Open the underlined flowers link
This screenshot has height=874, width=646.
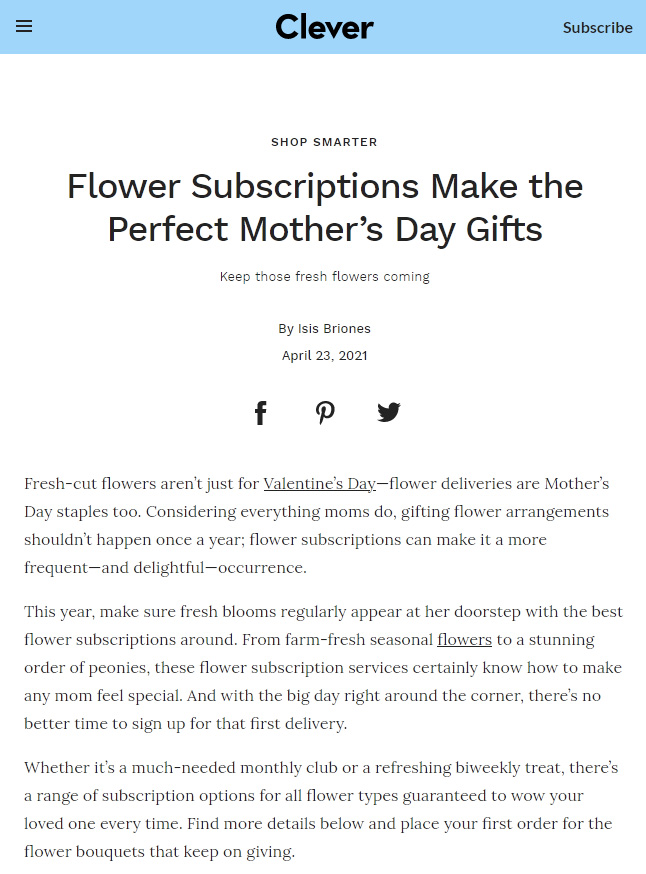point(464,640)
